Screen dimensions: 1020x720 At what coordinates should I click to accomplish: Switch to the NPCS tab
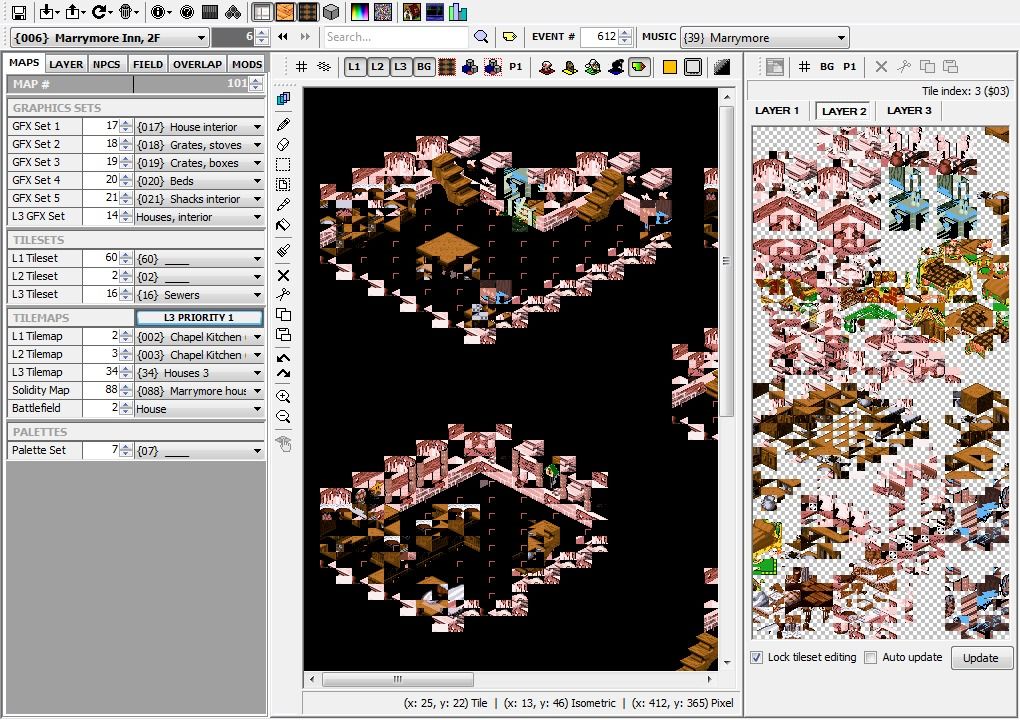coord(106,64)
